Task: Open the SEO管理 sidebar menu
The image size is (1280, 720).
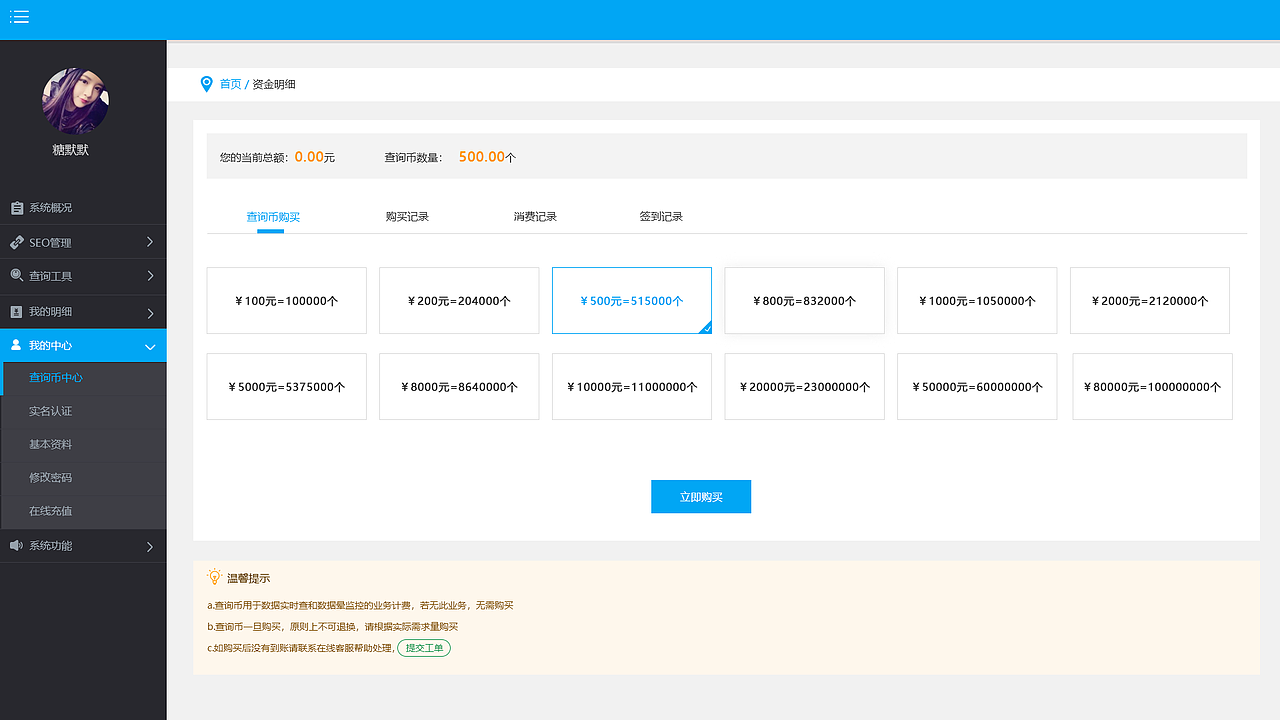Action: pos(83,242)
